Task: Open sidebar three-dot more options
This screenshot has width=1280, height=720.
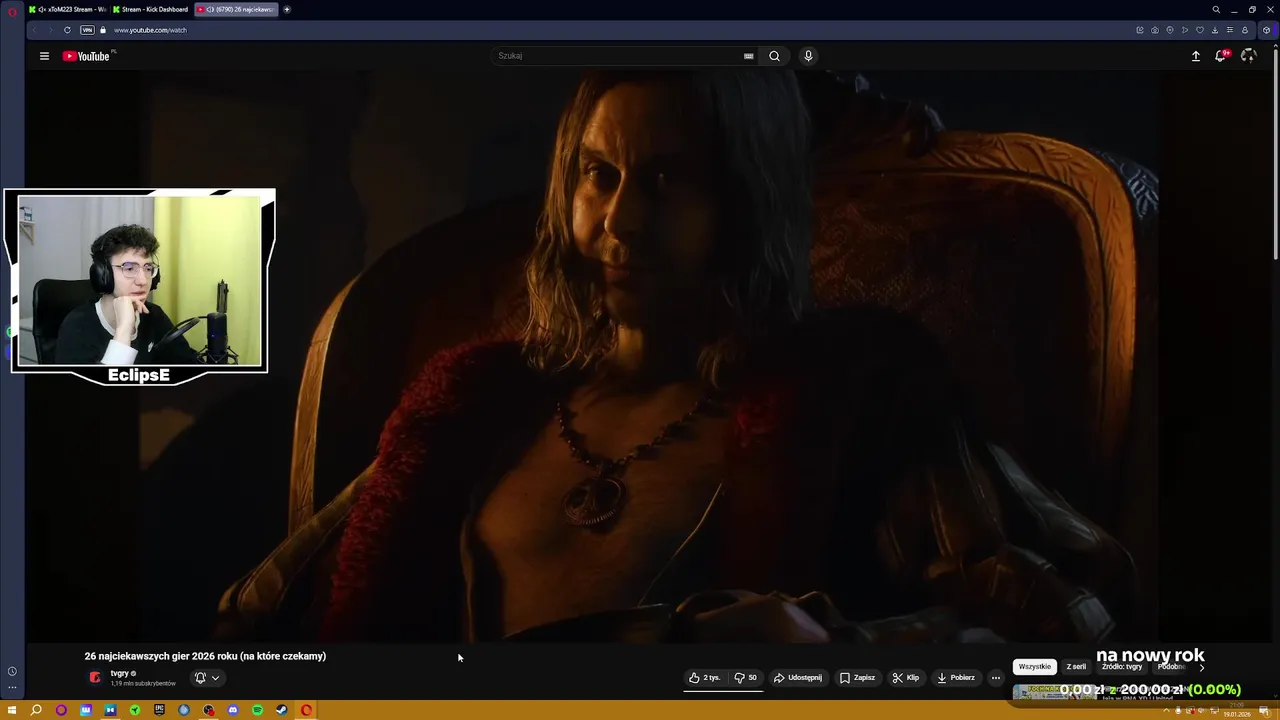Action: tap(12, 687)
